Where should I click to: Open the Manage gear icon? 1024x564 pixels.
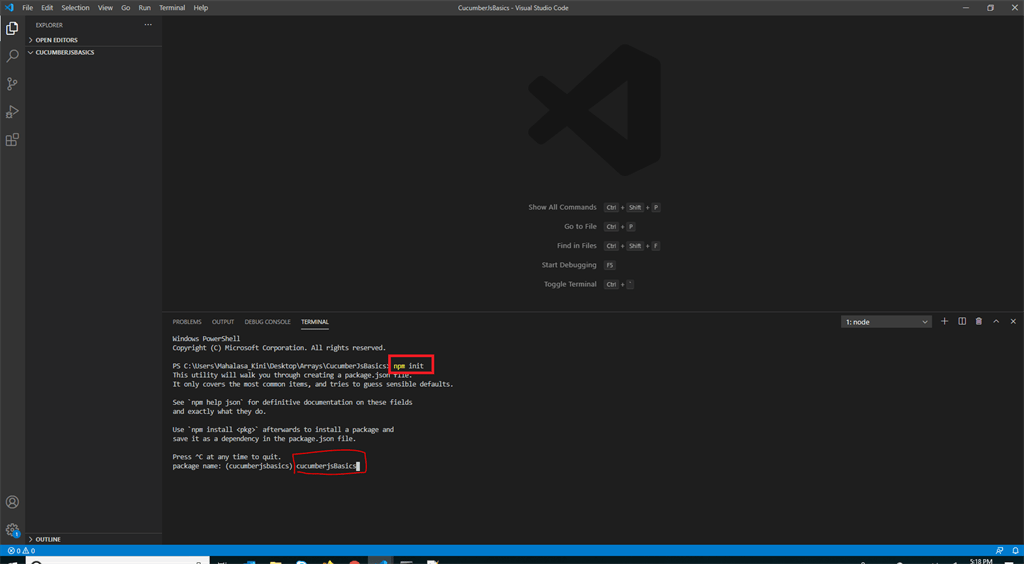click(x=12, y=529)
